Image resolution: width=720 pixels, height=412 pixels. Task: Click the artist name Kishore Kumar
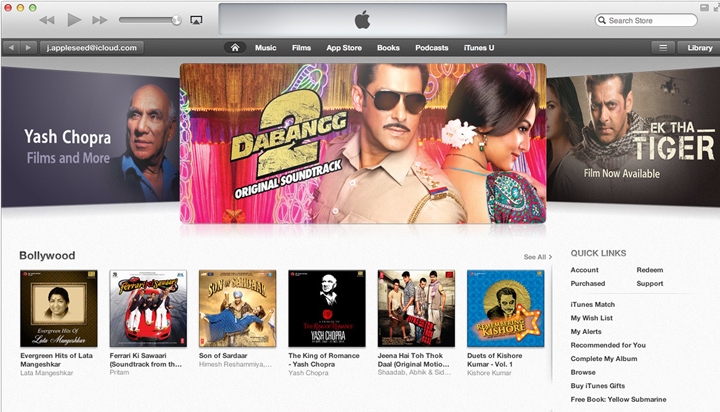(489, 373)
